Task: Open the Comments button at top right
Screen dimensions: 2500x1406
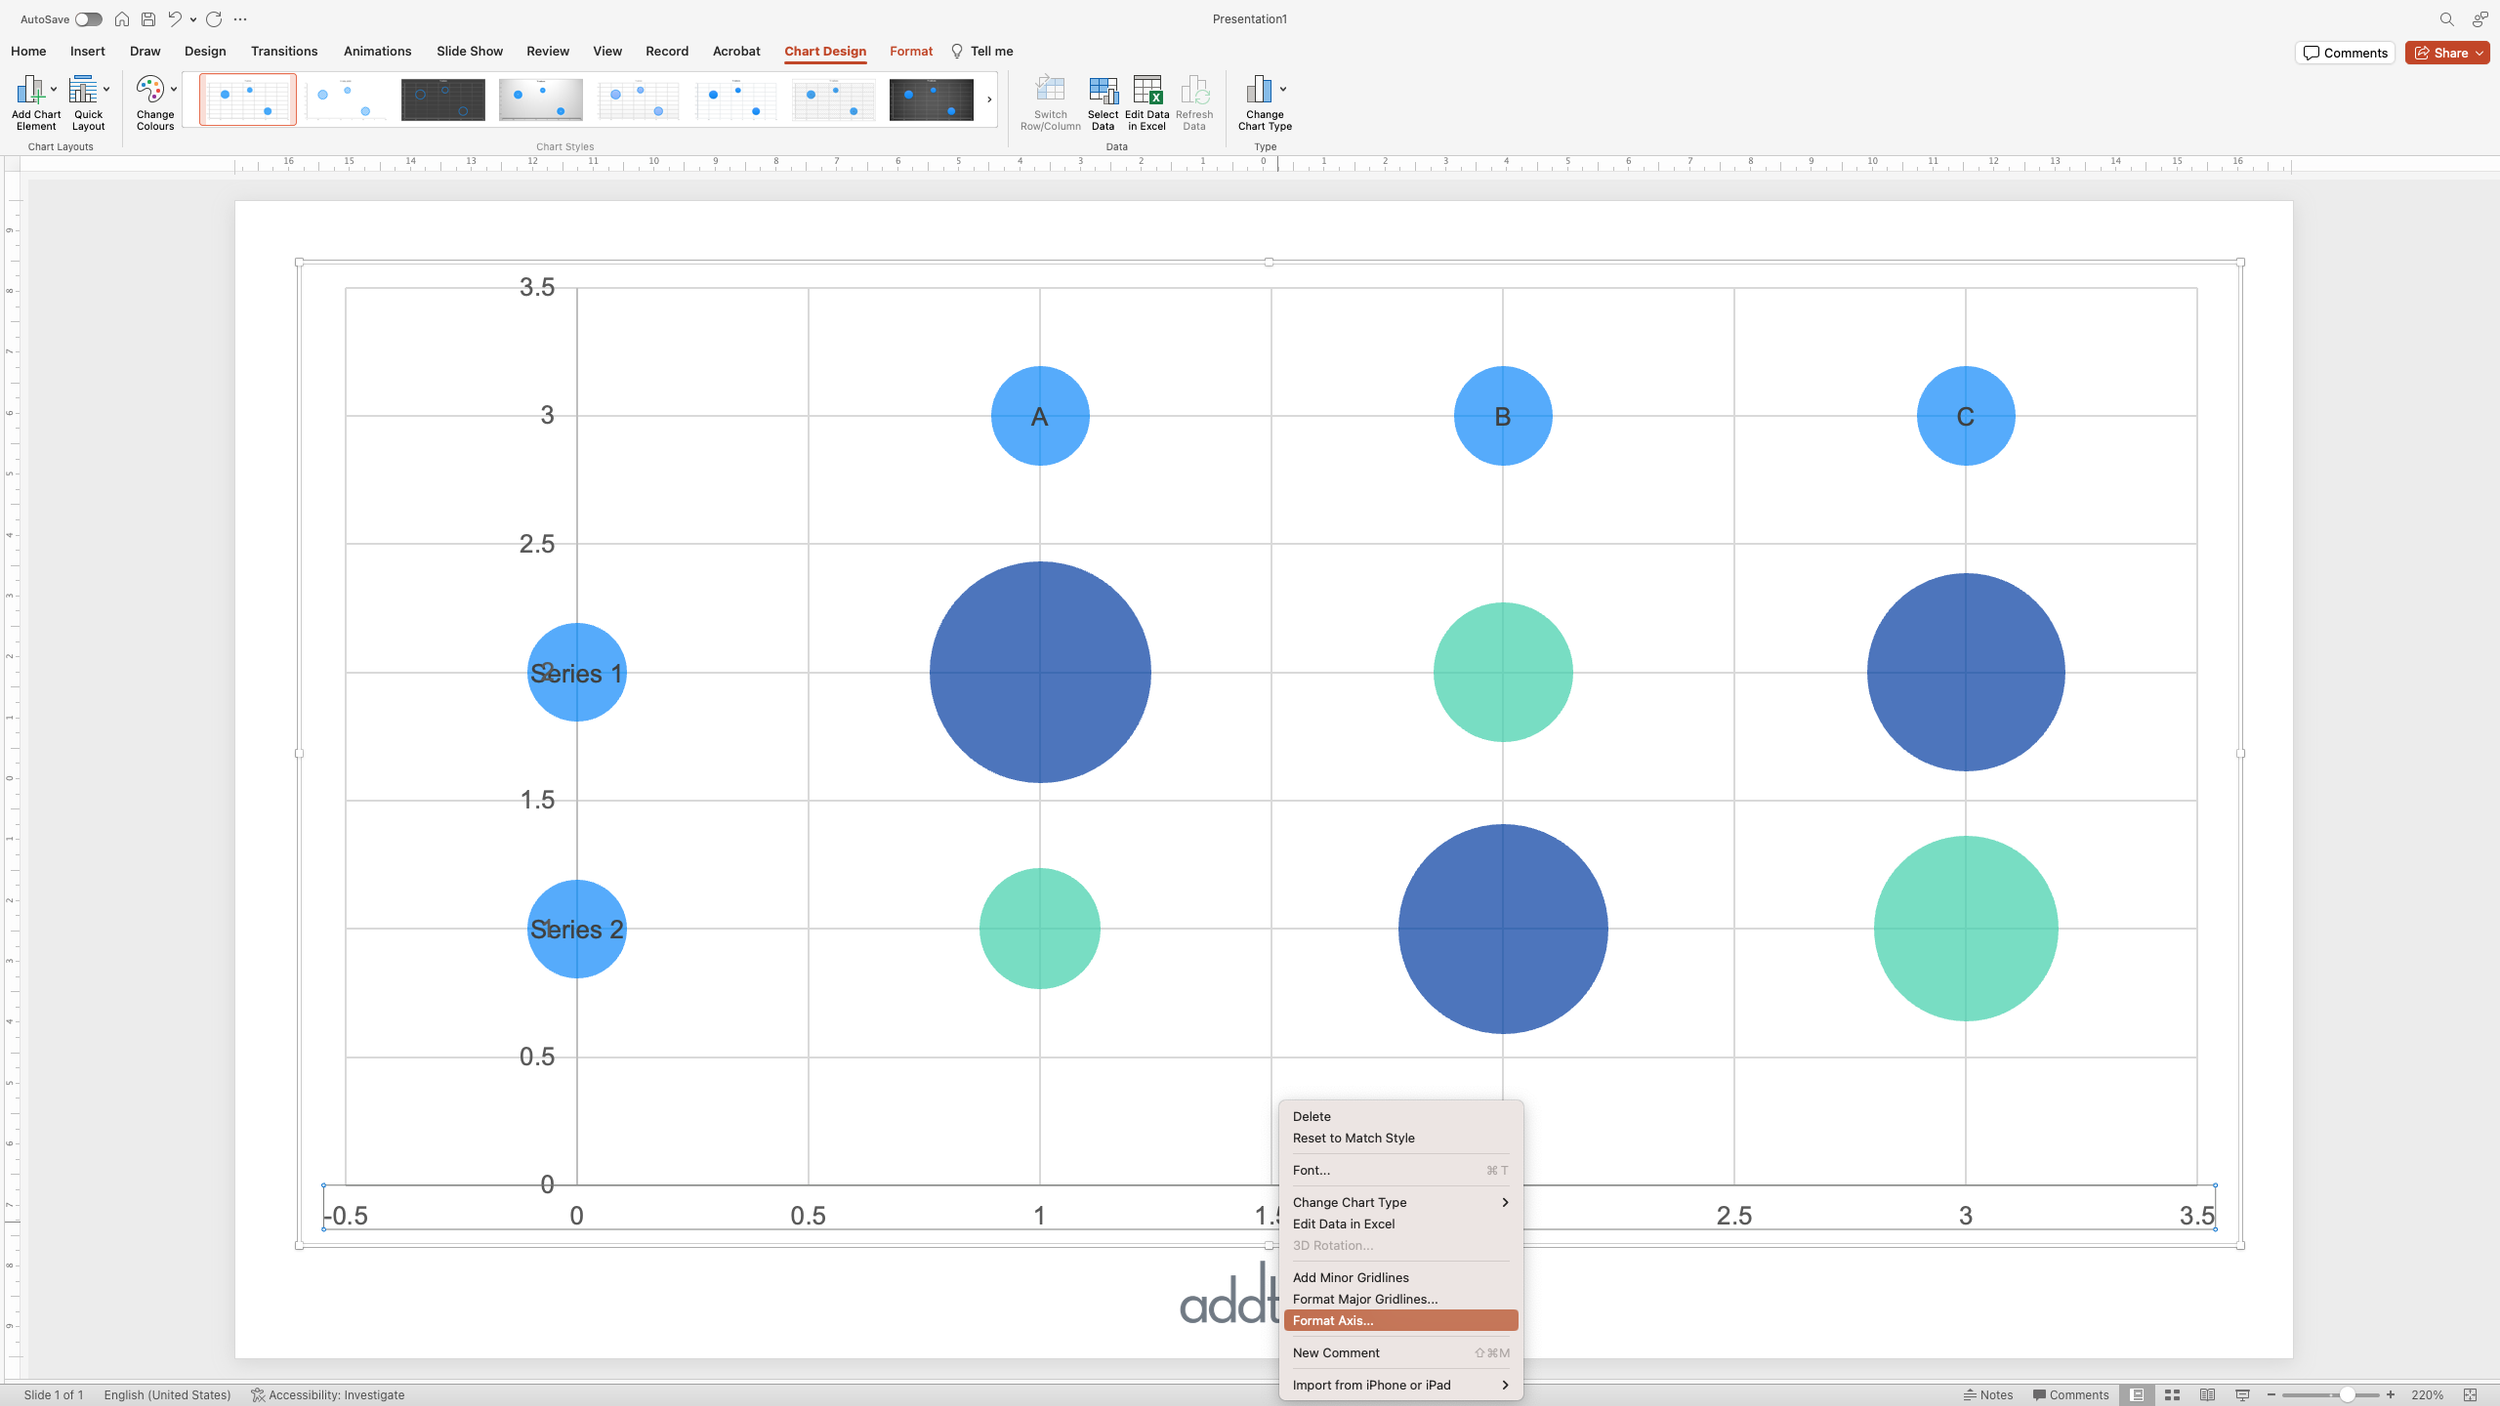Action: (2345, 53)
